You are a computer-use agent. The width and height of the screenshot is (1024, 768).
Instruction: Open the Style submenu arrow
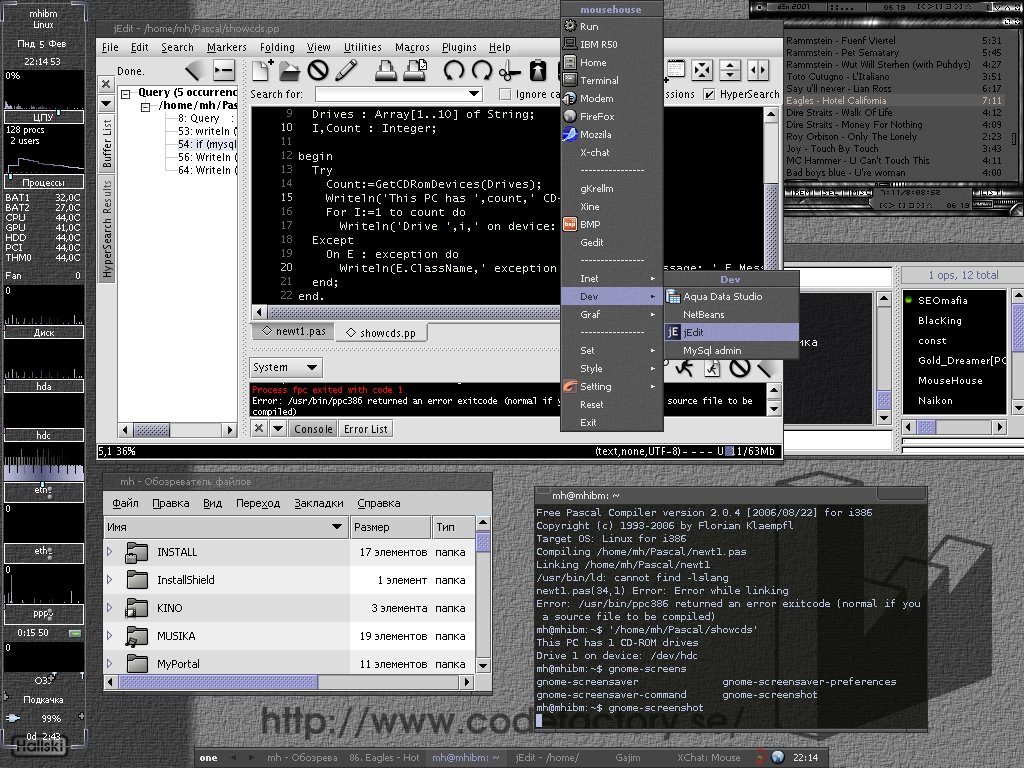[652, 368]
